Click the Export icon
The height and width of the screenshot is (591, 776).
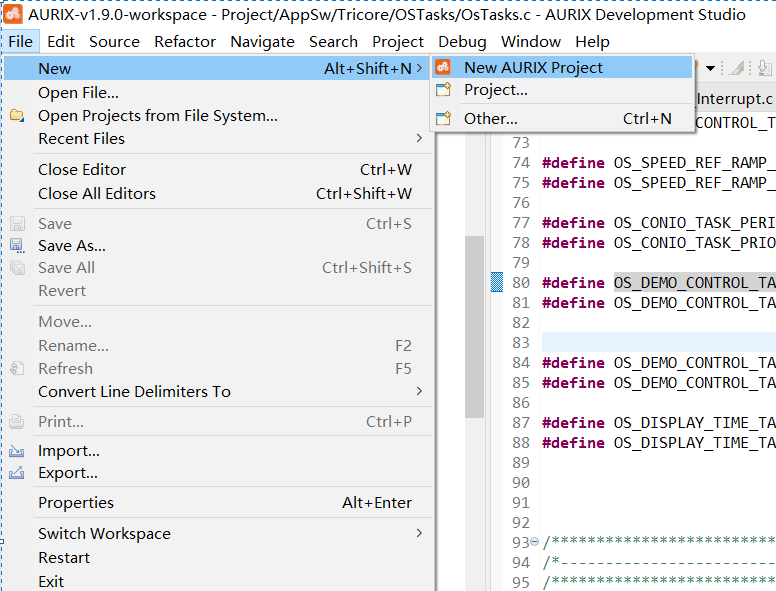click(x=17, y=473)
